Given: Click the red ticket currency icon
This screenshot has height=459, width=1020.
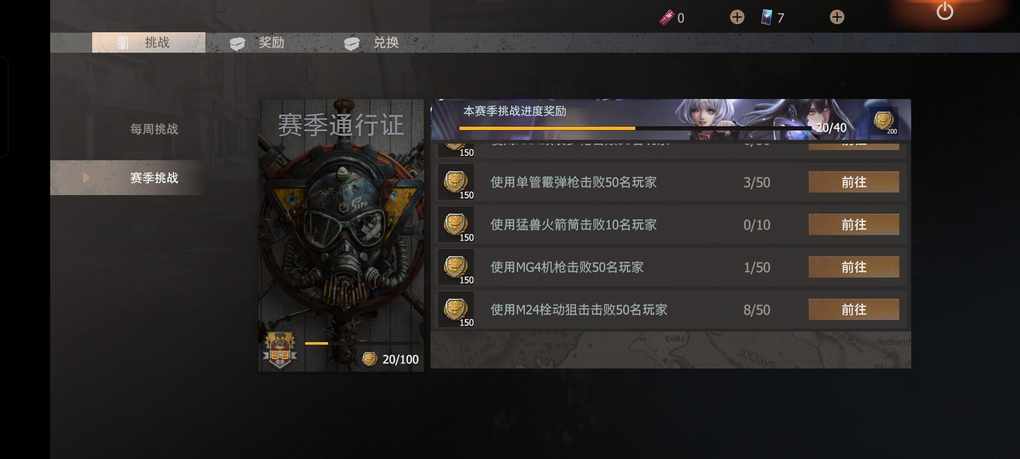Looking at the screenshot, I should pyautogui.click(x=665, y=18).
